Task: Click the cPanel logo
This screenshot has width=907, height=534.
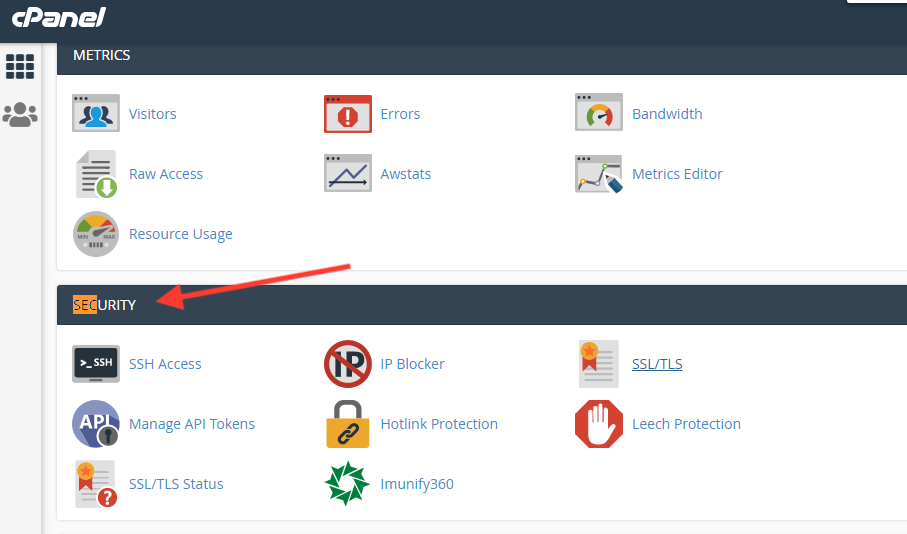Action: point(58,17)
